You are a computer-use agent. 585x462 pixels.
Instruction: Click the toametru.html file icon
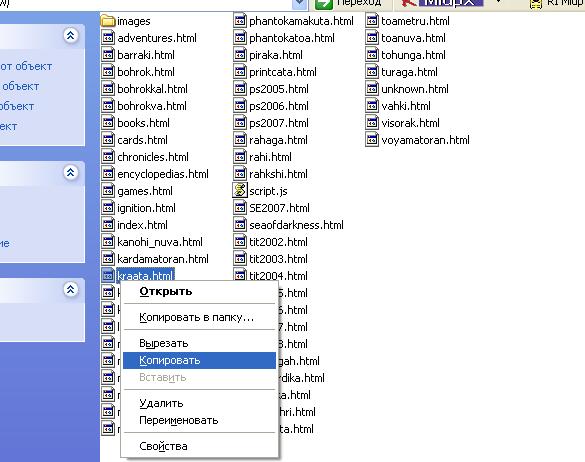pos(372,21)
